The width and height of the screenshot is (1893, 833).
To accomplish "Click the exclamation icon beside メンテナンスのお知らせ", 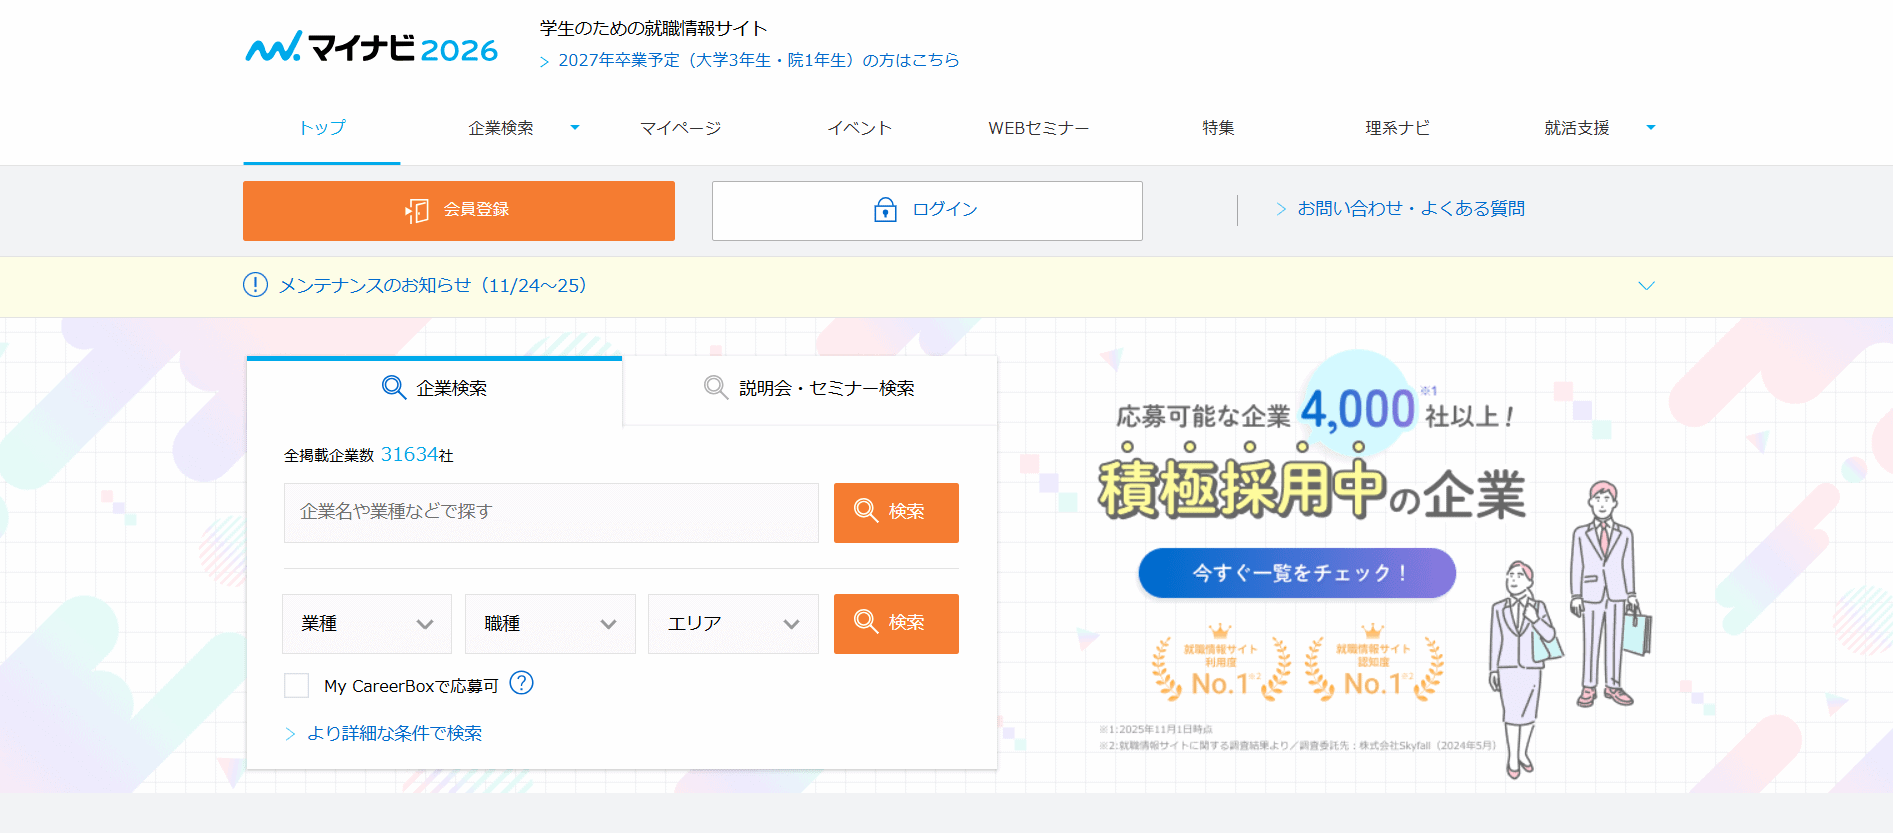I will 255,285.
